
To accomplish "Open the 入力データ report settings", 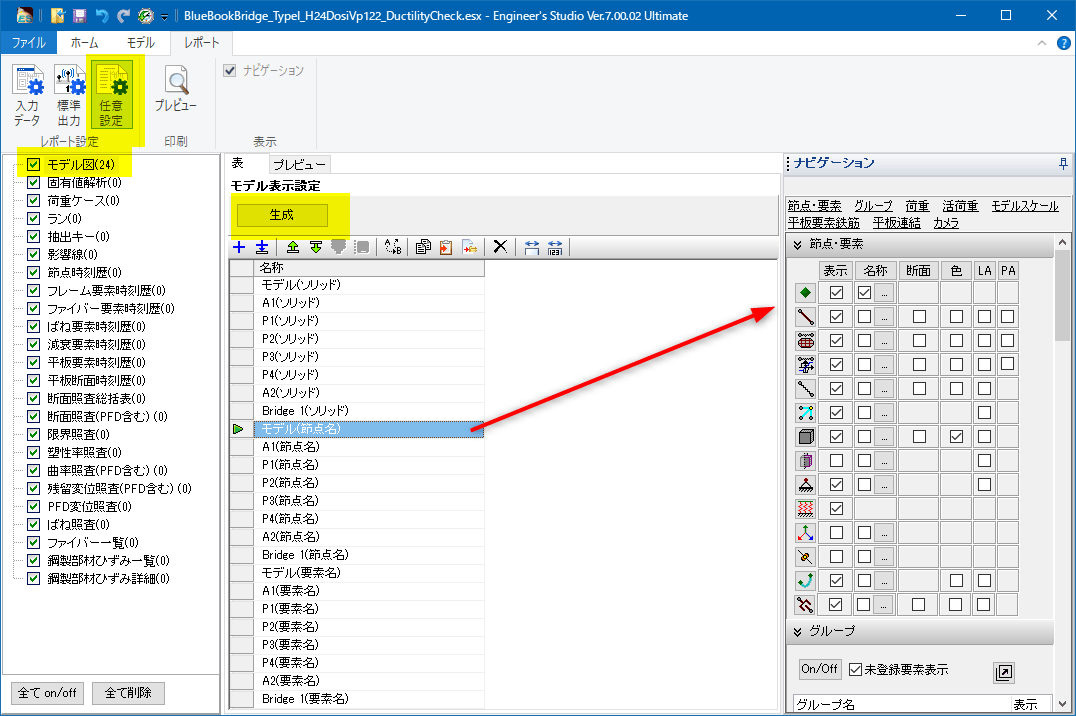I will 27,96.
